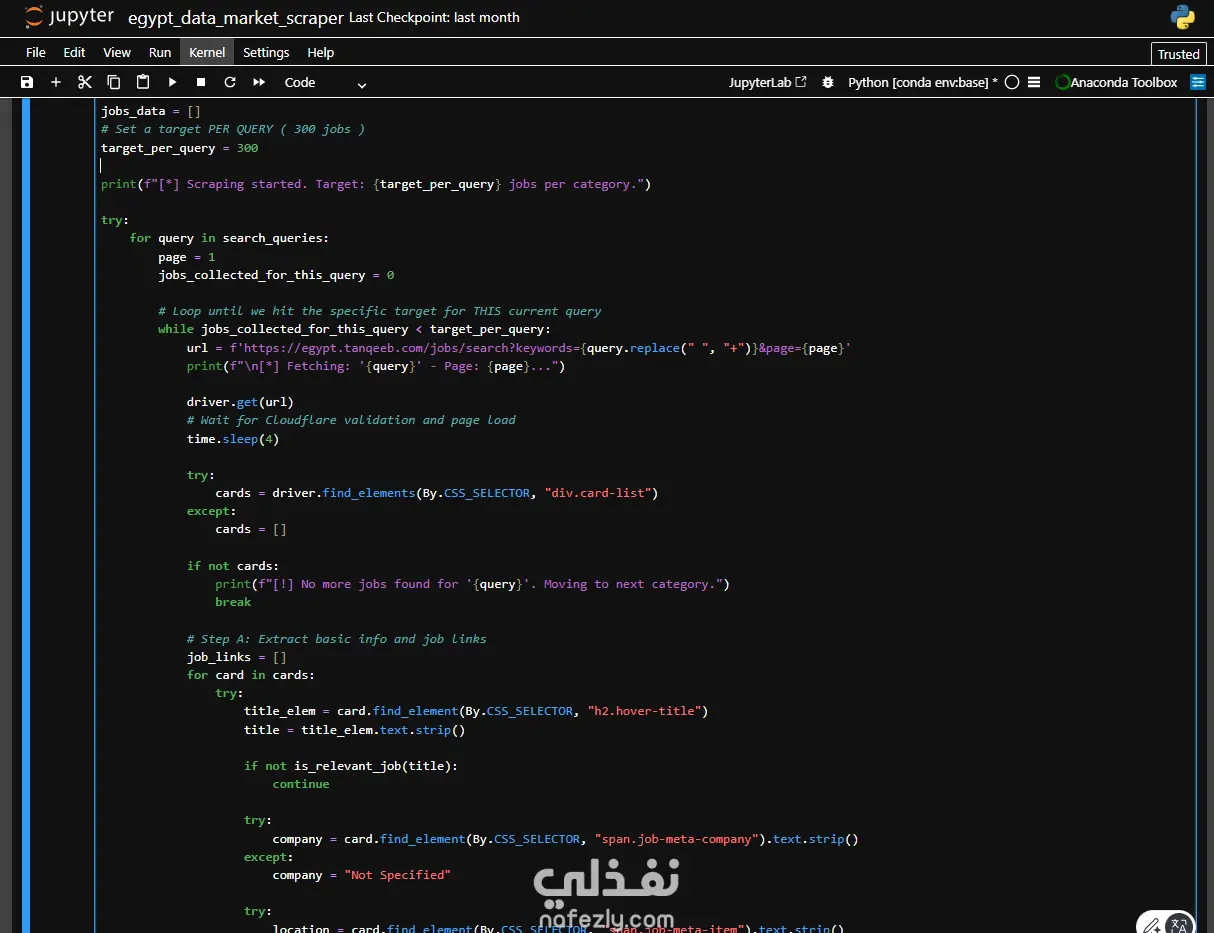Click the target_per_query = 300 line
Screen dimensions: 1214x933
pyautogui.click(x=180, y=148)
